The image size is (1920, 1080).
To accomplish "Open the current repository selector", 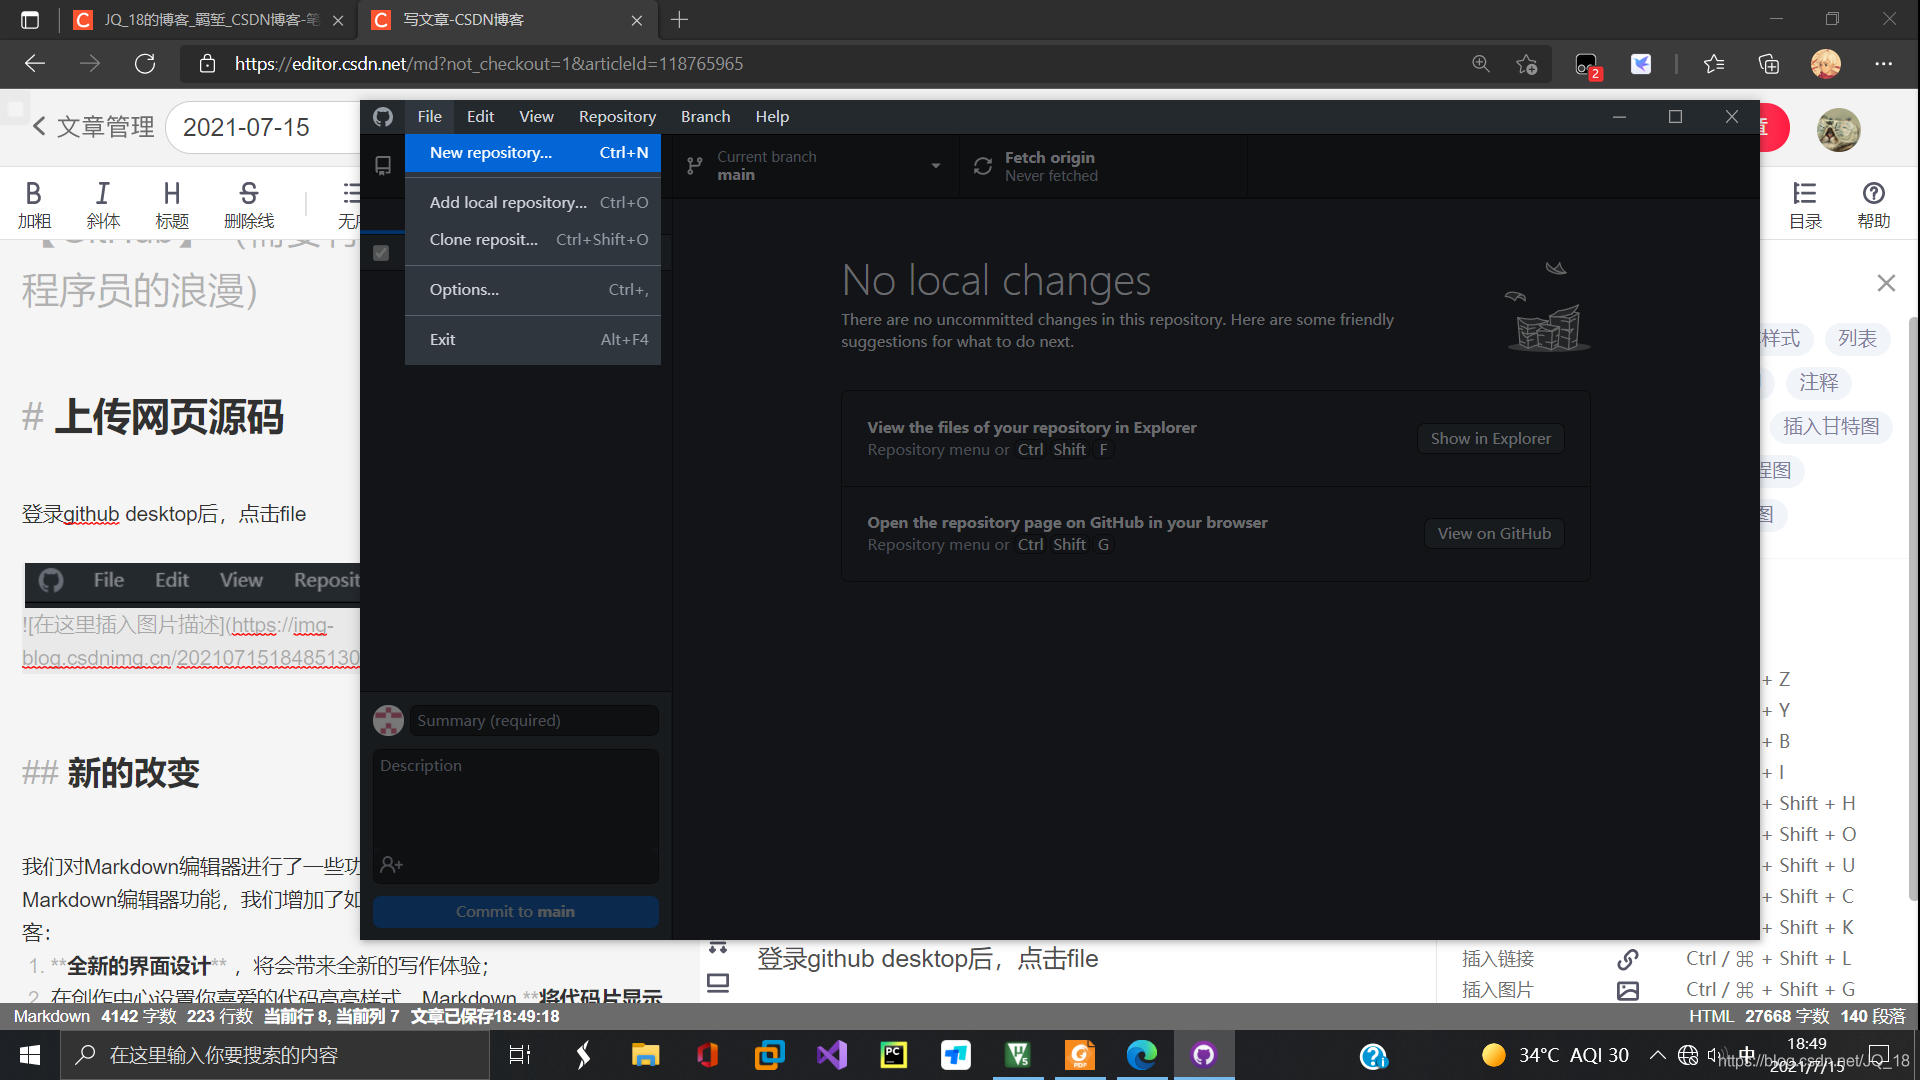I will pos(383,166).
